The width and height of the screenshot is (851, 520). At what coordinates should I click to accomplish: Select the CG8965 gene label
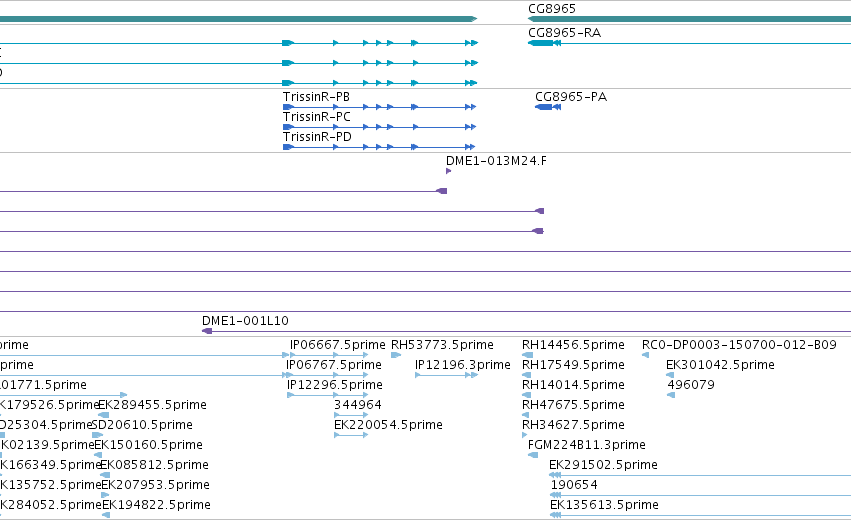coord(551,9)
